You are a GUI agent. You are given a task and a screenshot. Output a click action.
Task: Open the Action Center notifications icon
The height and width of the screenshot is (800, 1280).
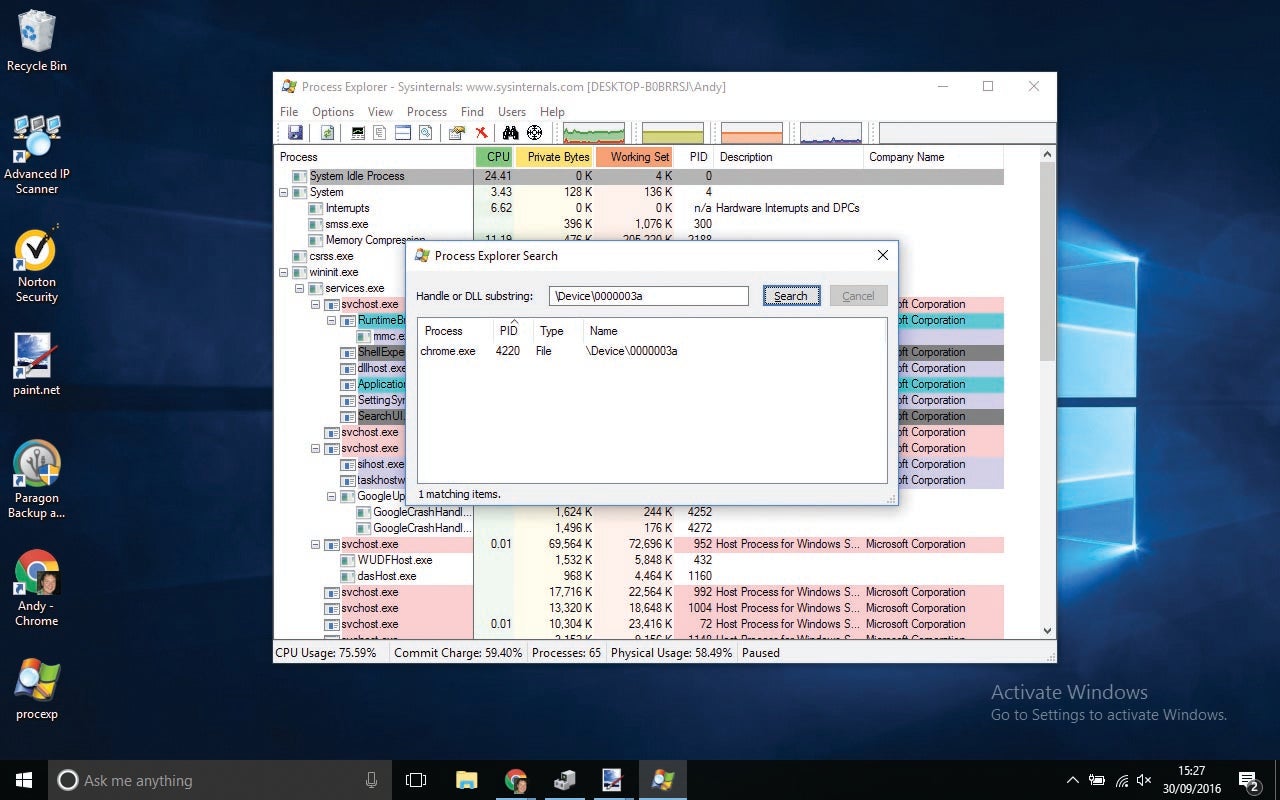pyautogui.click(x=1249, y=780)
